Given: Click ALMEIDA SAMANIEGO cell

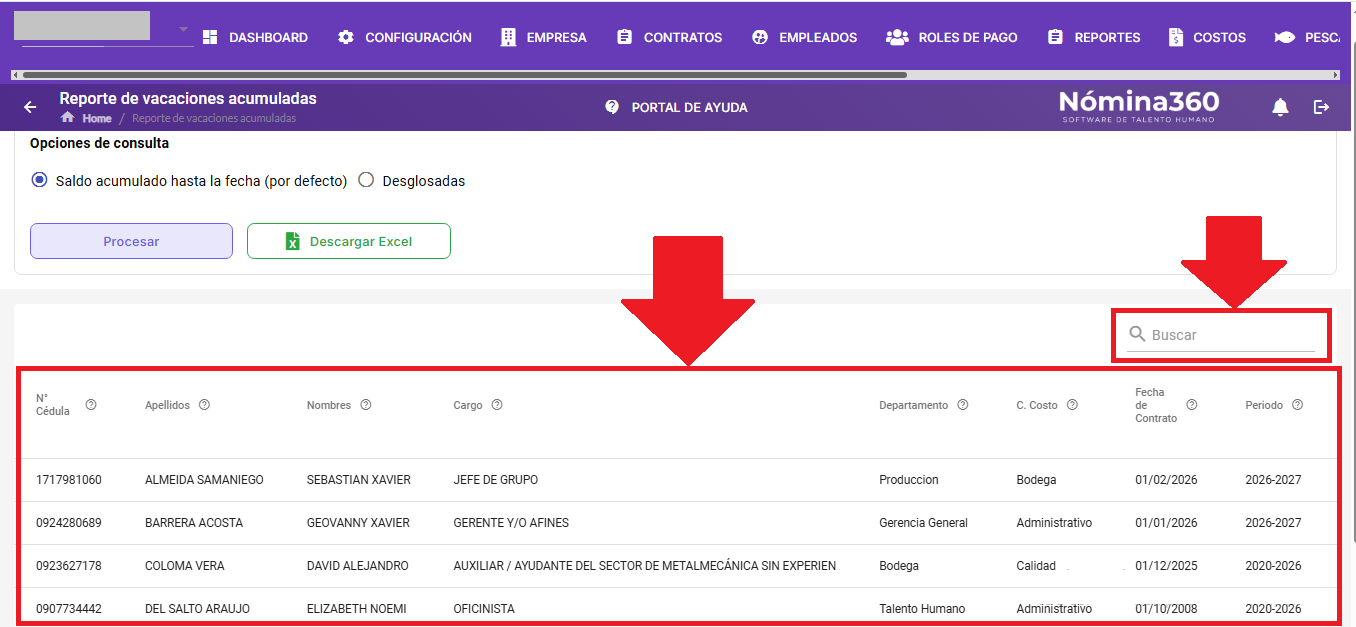Looking at the screenshot, I should (204, 480).
